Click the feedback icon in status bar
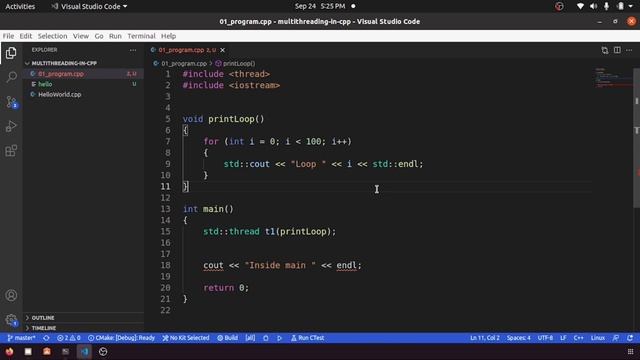The width and height of the screenshot is (640, 360). [616, 338]
